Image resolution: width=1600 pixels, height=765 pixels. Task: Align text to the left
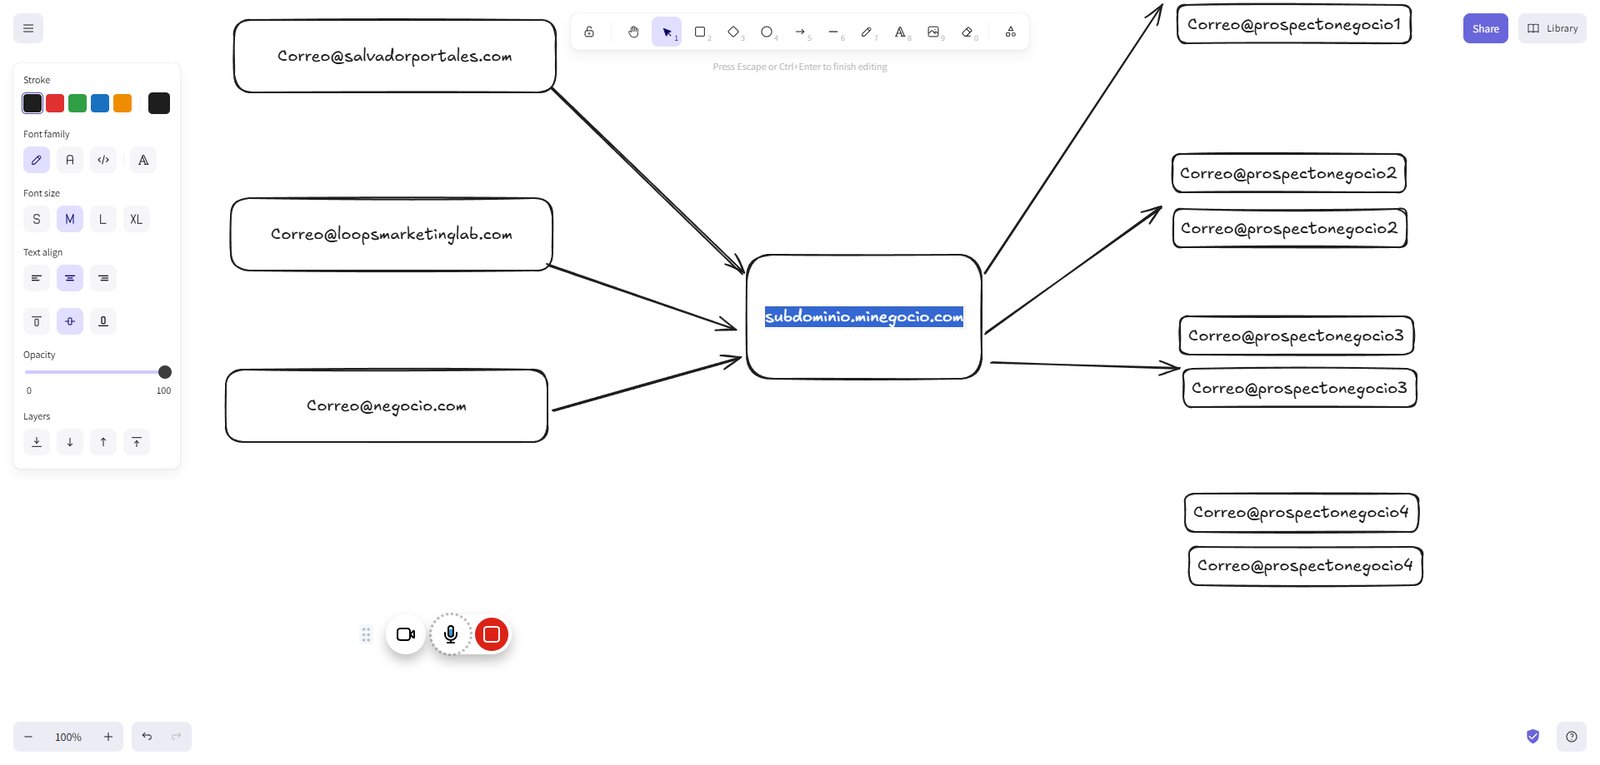tap(36, 278)
